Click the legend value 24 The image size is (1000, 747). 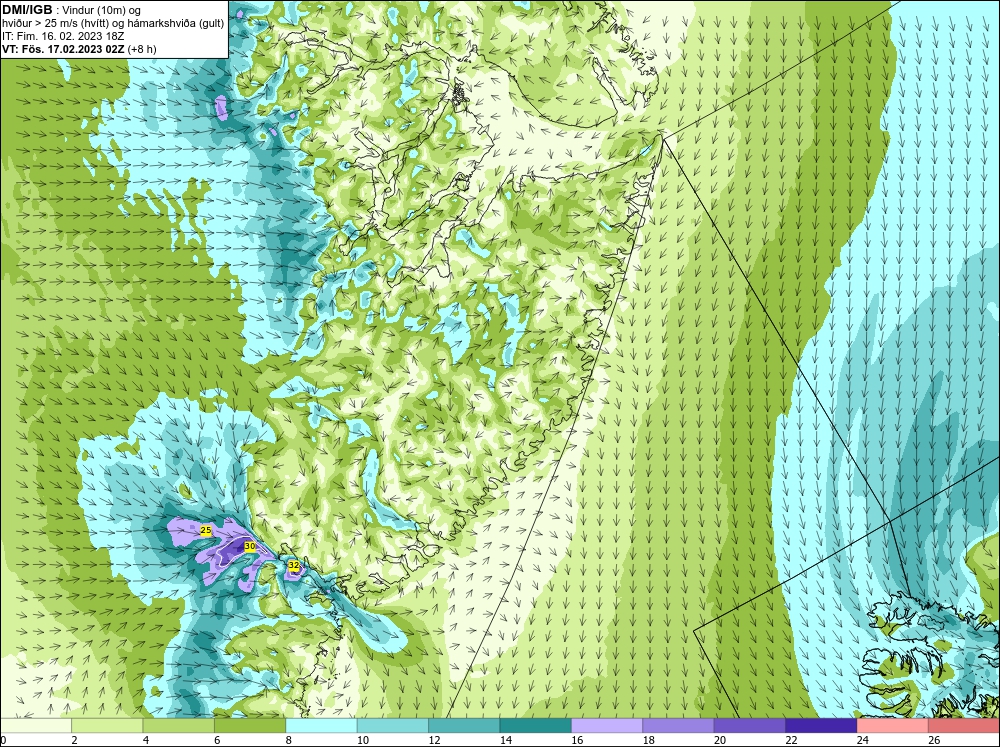tap(863, 740)
